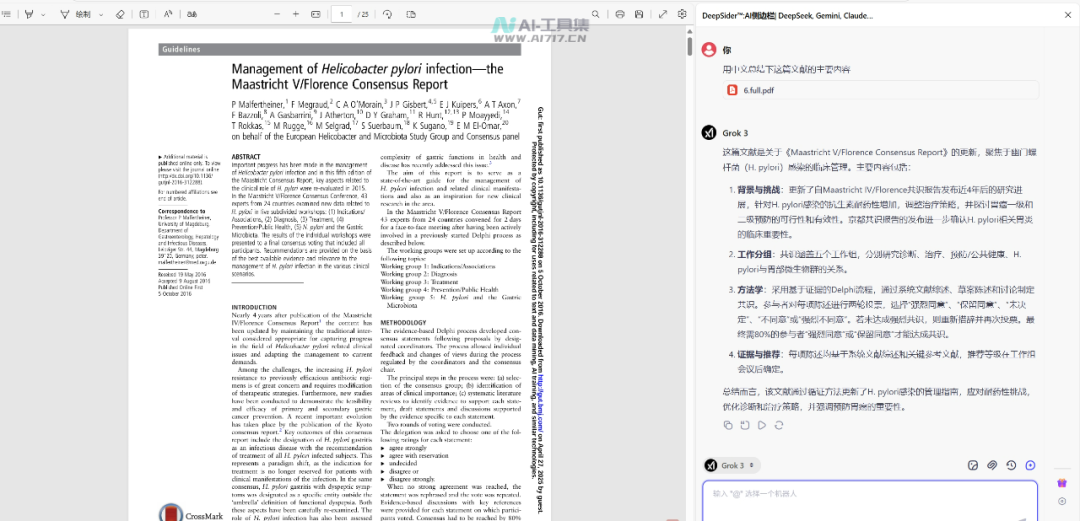1080x521 pixels.
Task: Click the page number input field
Action: (343, 15)
